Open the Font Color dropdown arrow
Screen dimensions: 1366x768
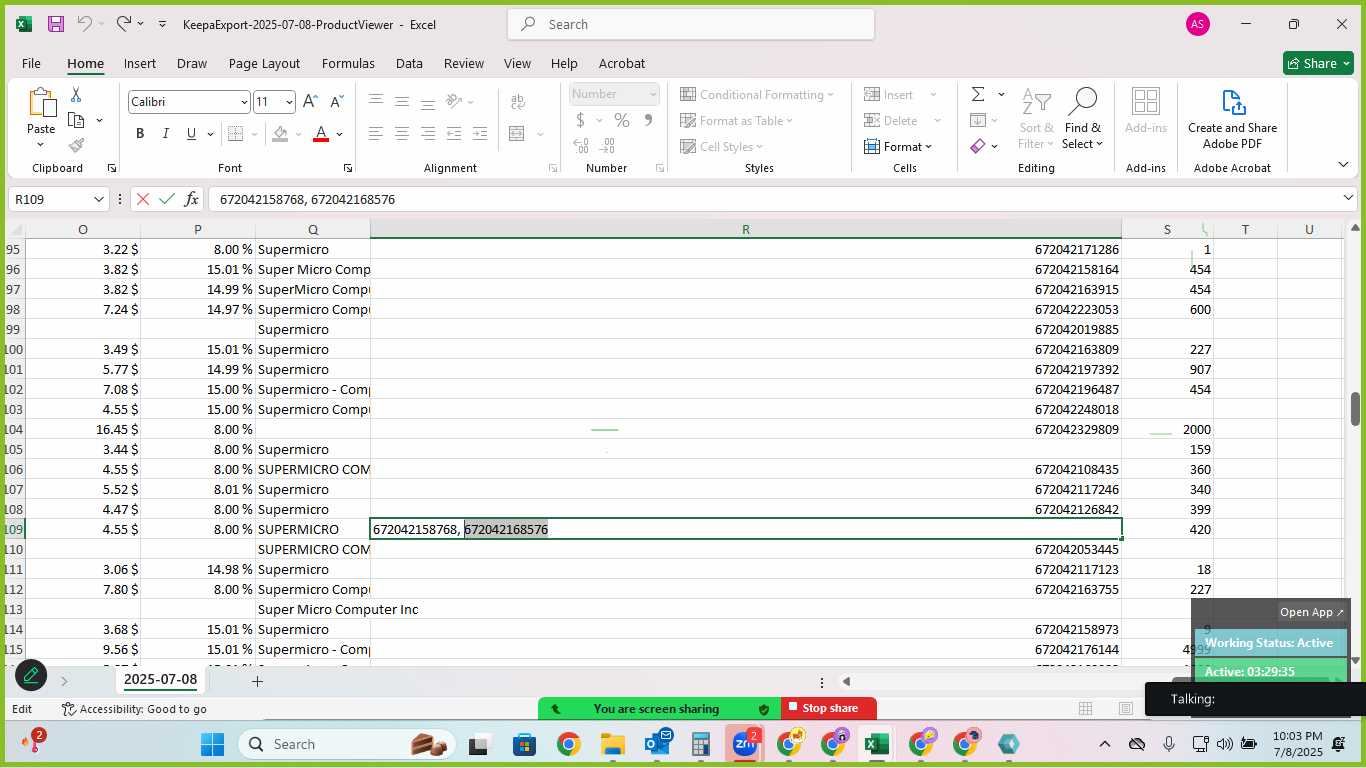(340, 133)
